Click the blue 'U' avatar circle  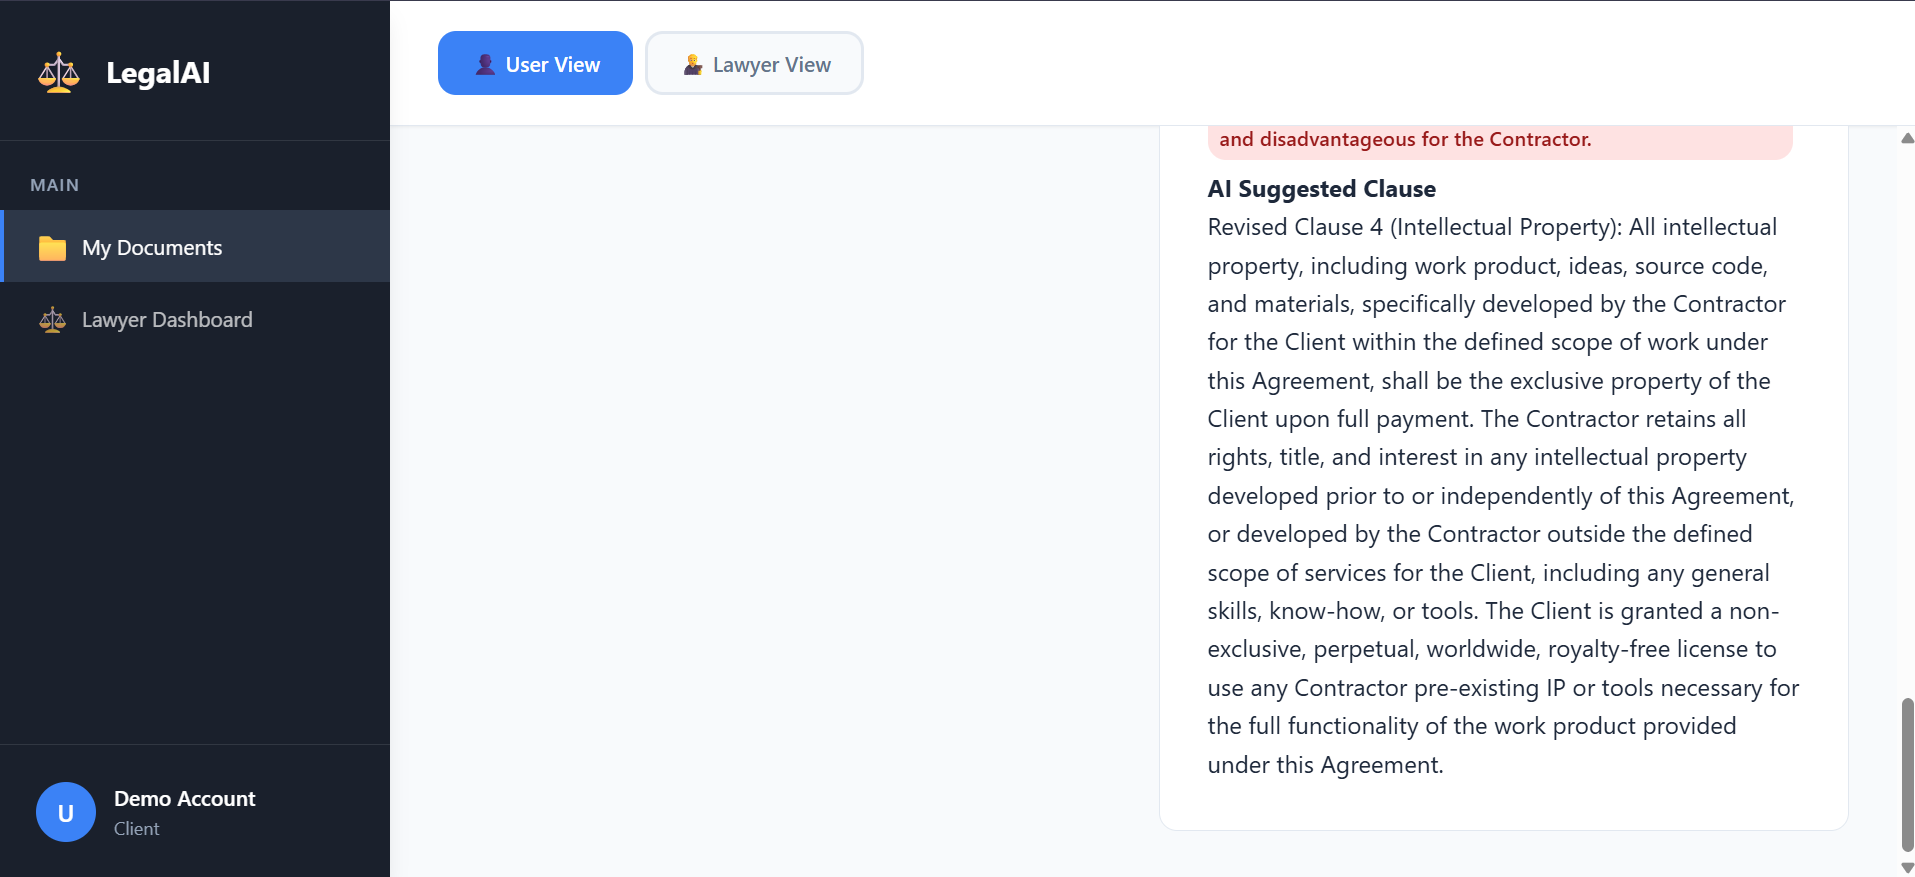pos(66,812)
